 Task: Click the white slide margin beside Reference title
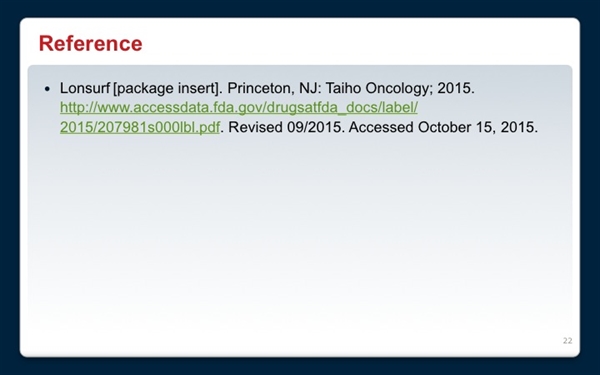click(x=344, y=42)
